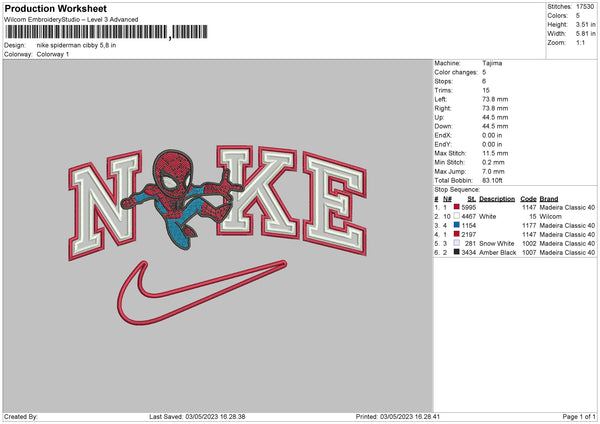
Task: Click the Colors value 5
Action: pos(578,16)
